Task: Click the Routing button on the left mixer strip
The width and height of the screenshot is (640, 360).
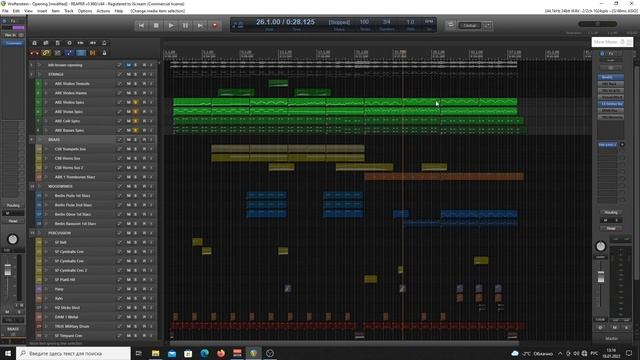Action: (13, 205)
